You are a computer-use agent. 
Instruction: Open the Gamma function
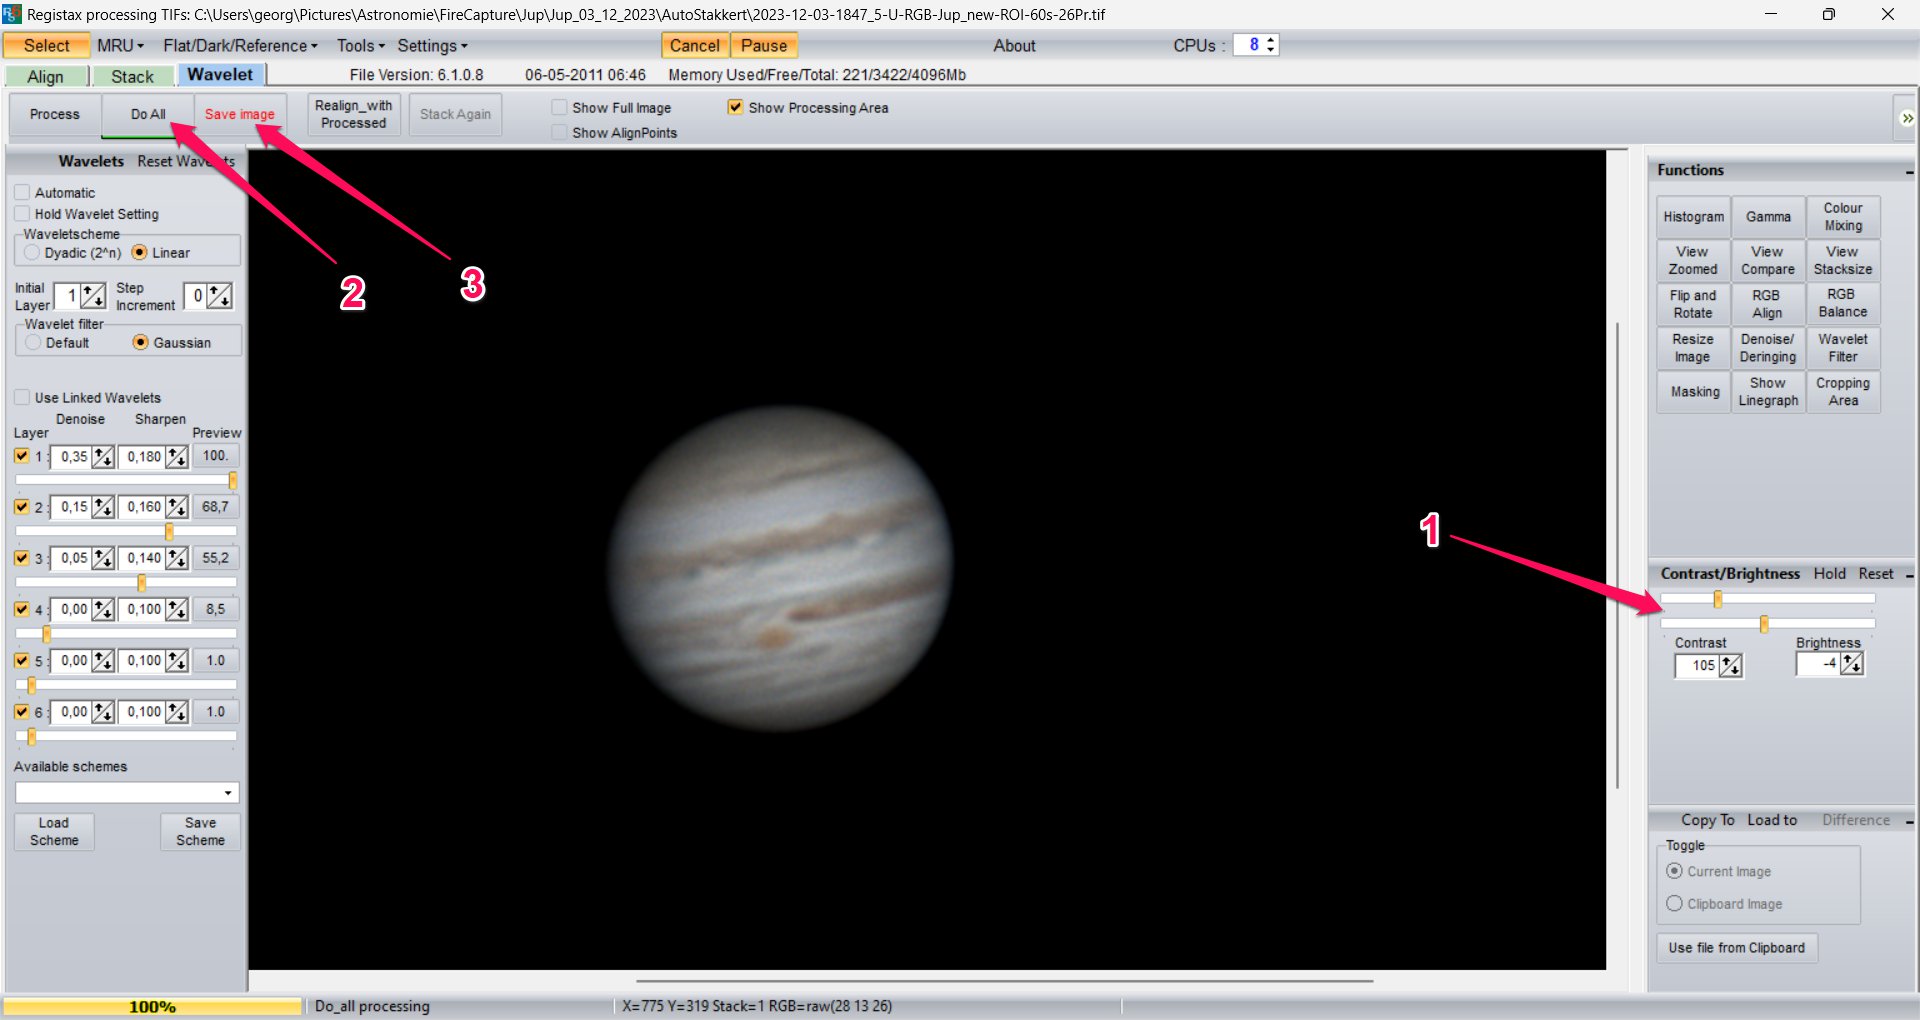pos(1769,217)
